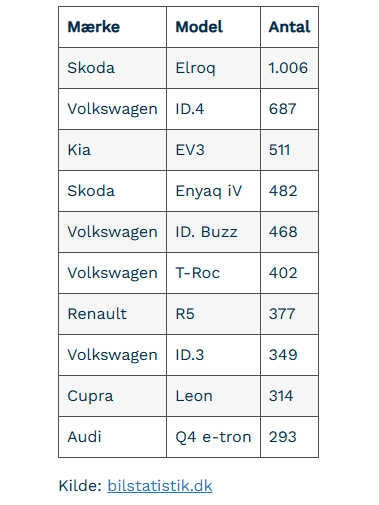Select the Renault brand cell
Image resolution: width=379 pixels, height=505 pixels.
(112, 314)
